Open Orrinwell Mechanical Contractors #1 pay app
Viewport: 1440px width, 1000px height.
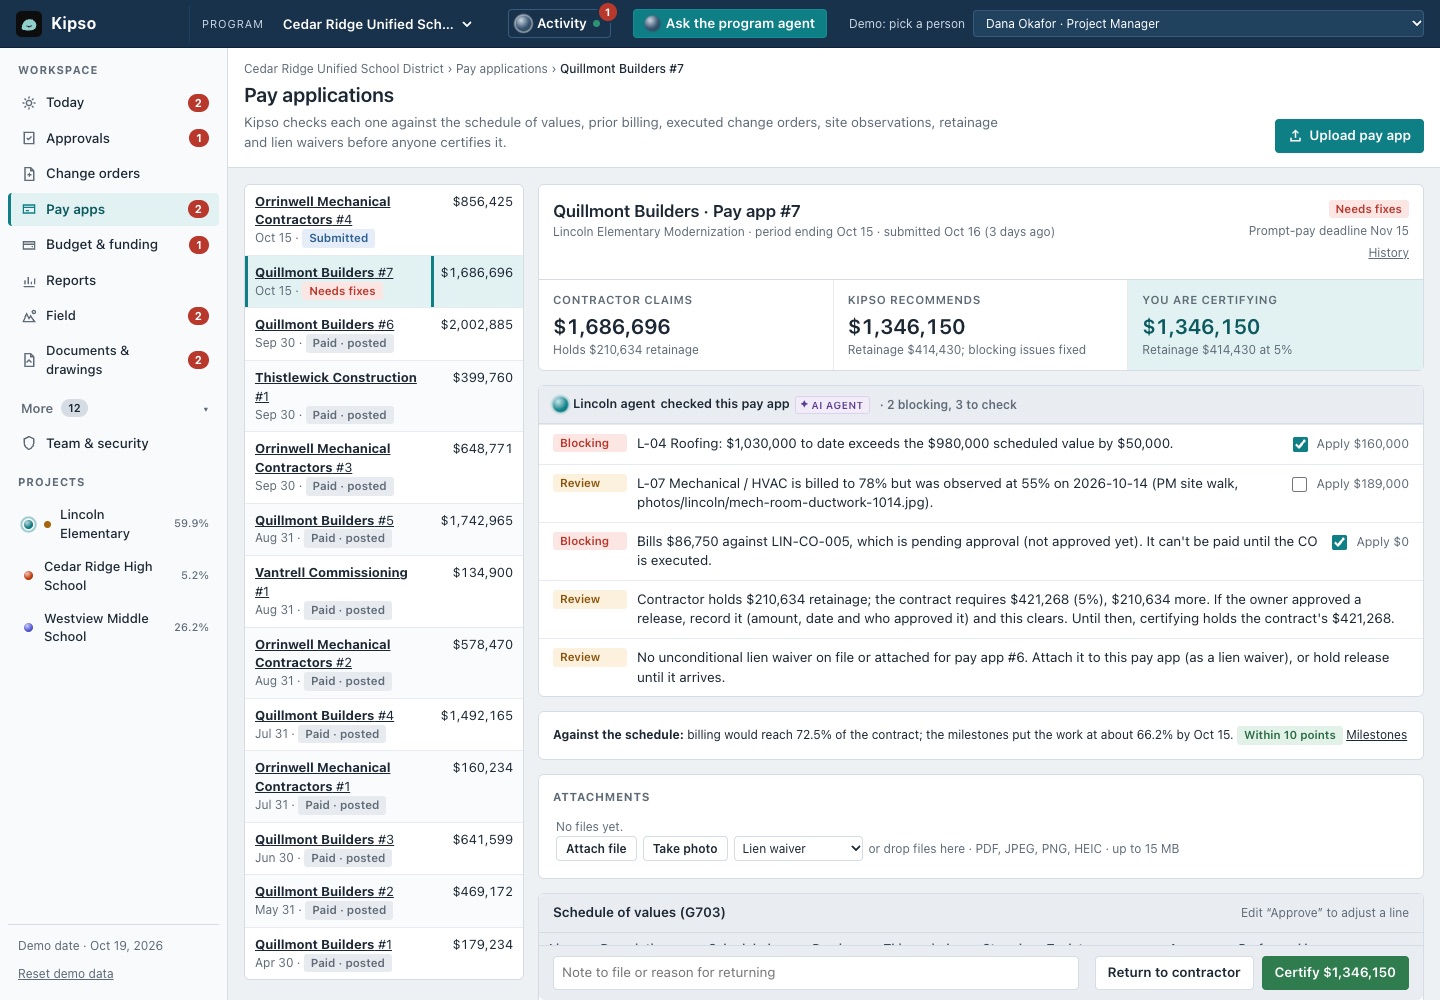323,777
